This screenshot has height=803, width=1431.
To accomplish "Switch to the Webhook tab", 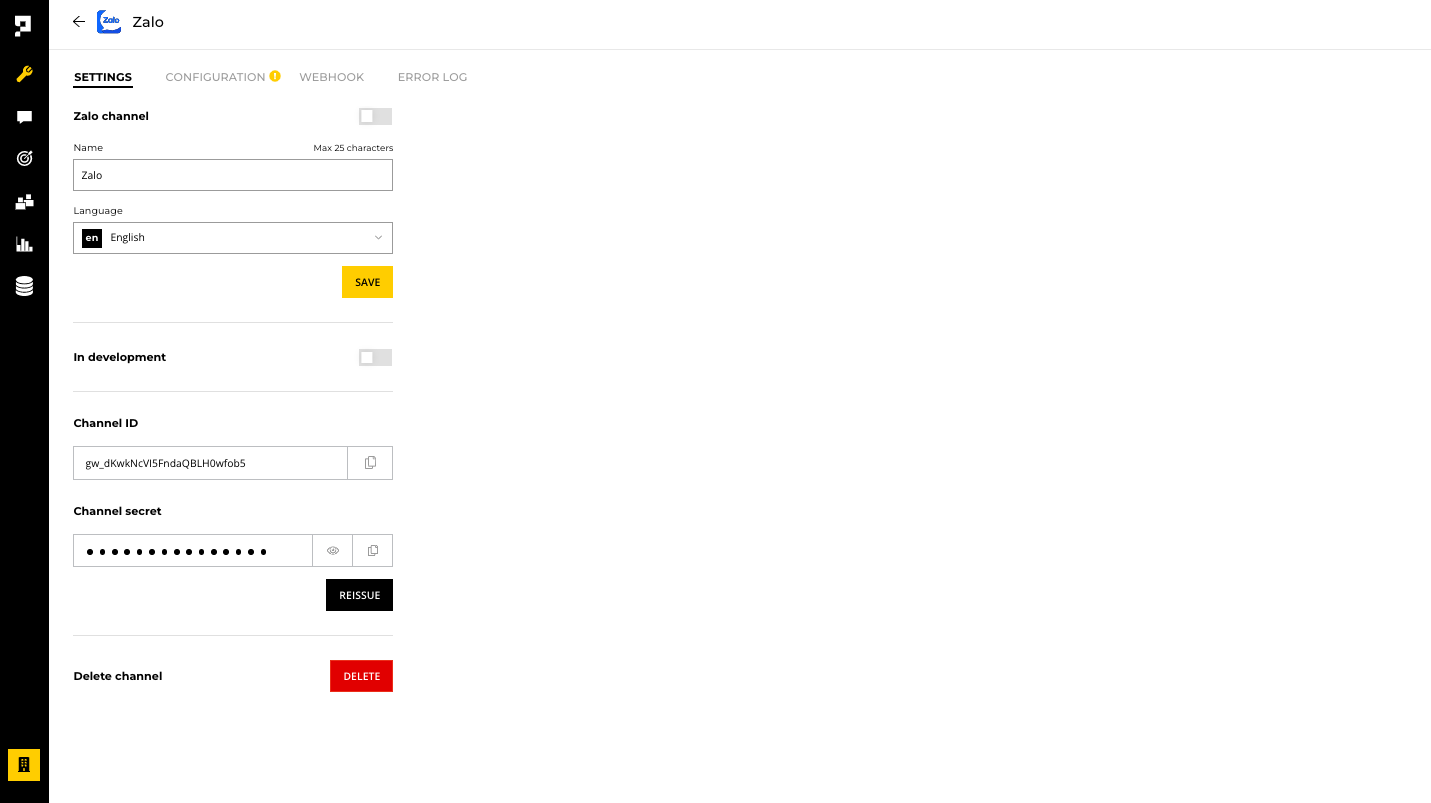I will pyautogui.click(x=331, y=77).
